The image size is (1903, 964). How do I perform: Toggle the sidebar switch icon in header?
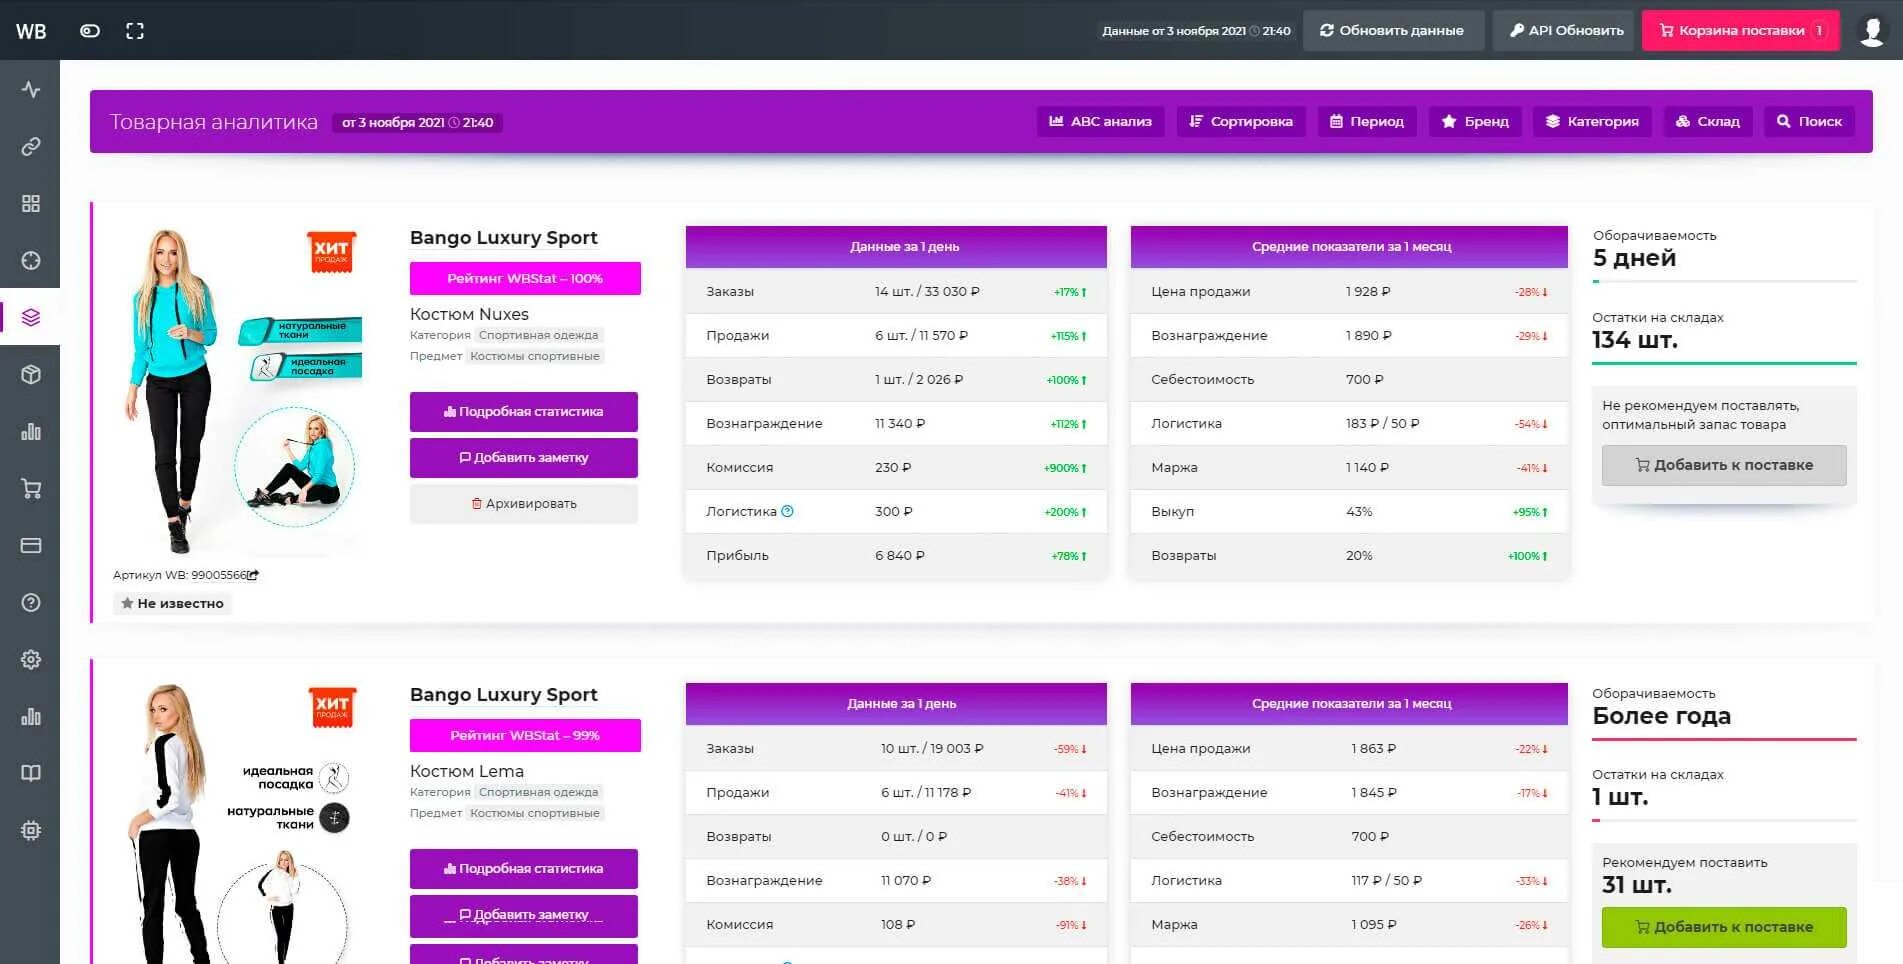[90, 31]
